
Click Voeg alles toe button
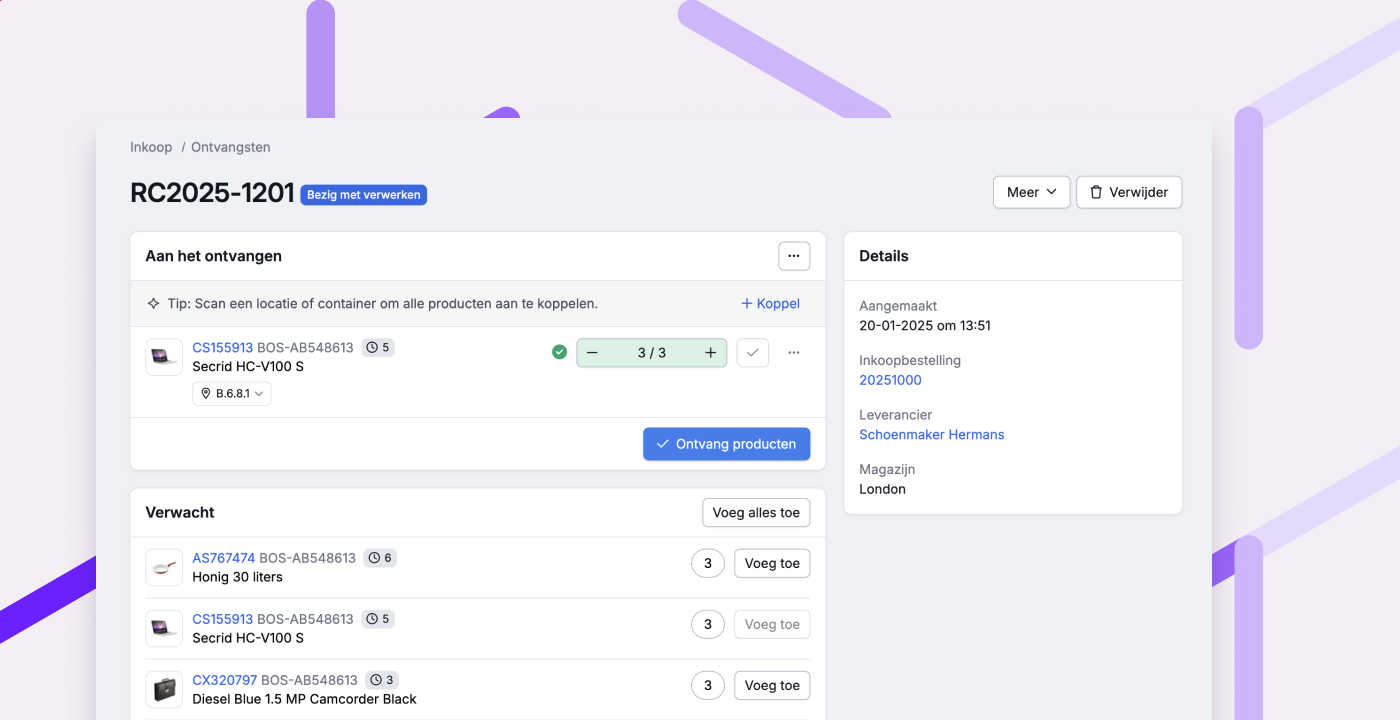point(756,513)
